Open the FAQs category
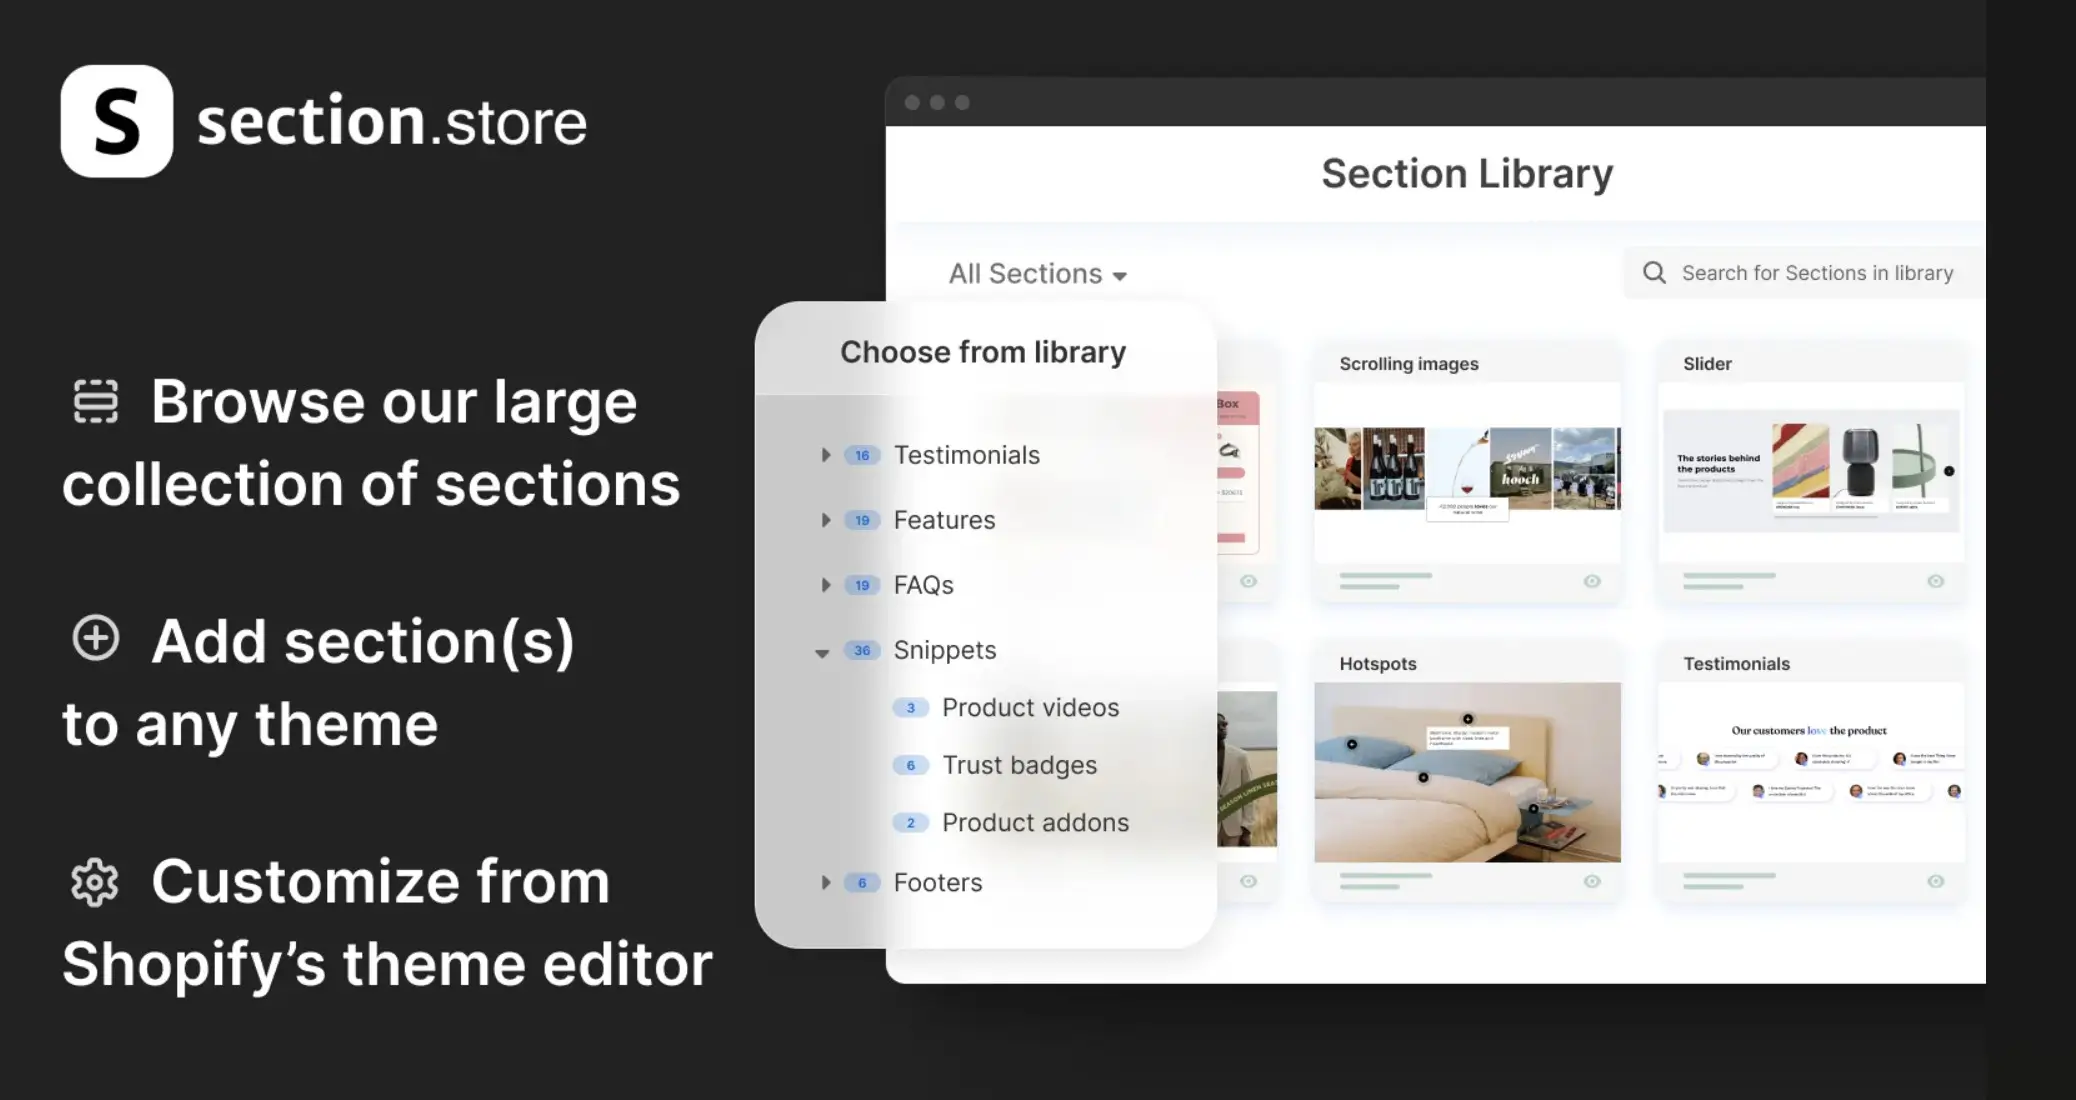 click(x=923, y=585)
